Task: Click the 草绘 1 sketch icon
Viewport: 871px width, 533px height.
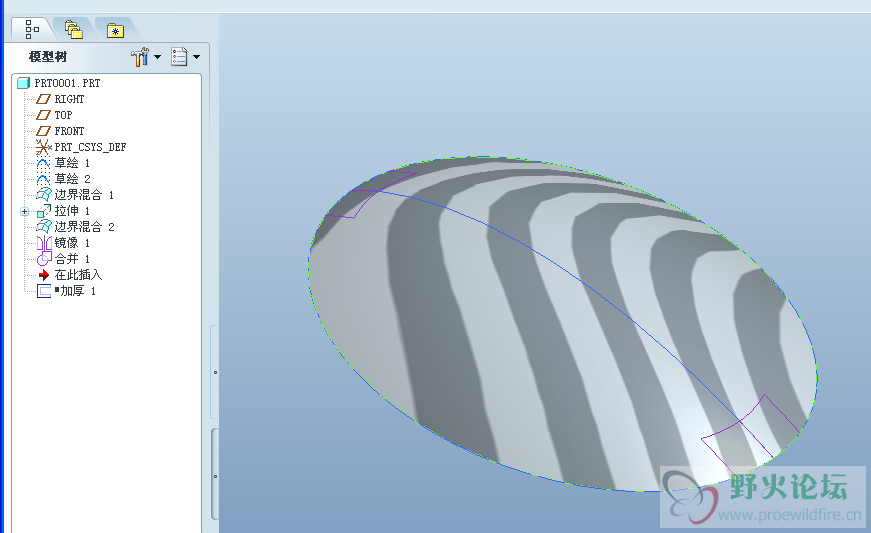Action: (x=43, y=163)
